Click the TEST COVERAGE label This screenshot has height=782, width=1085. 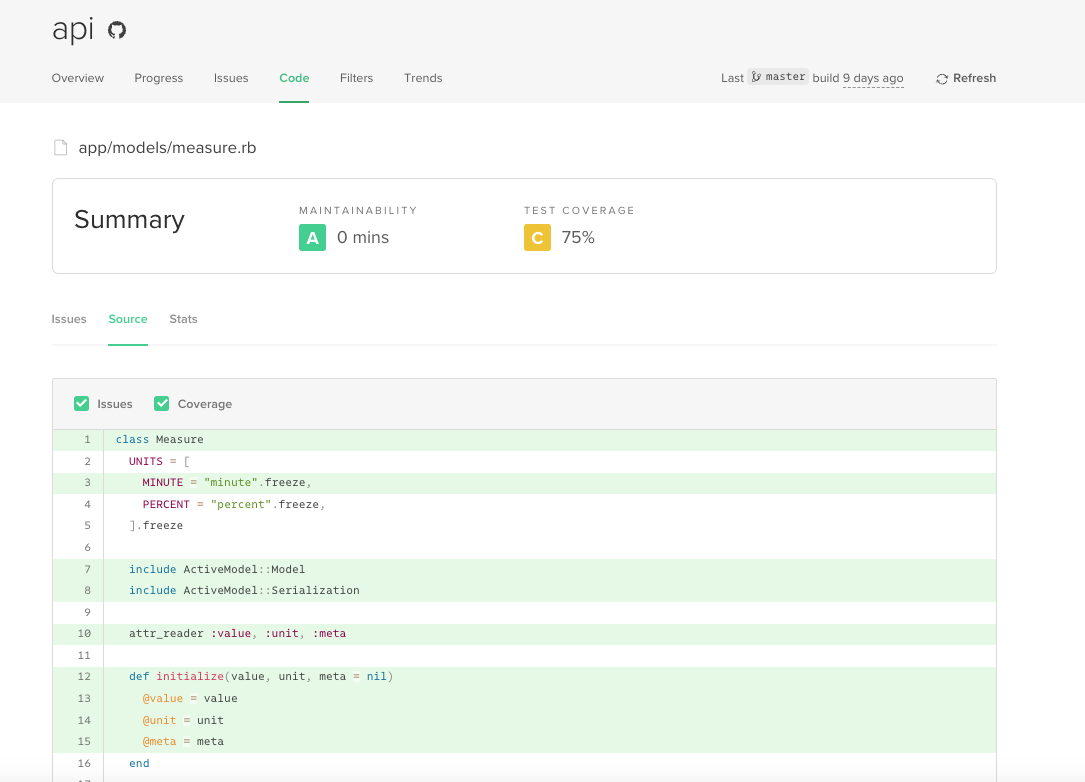579,210
